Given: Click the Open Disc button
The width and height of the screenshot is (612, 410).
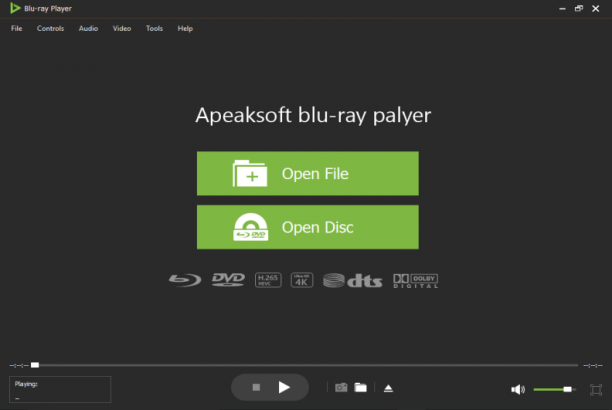Looking at the screenshot, I should tap(308, 227).
